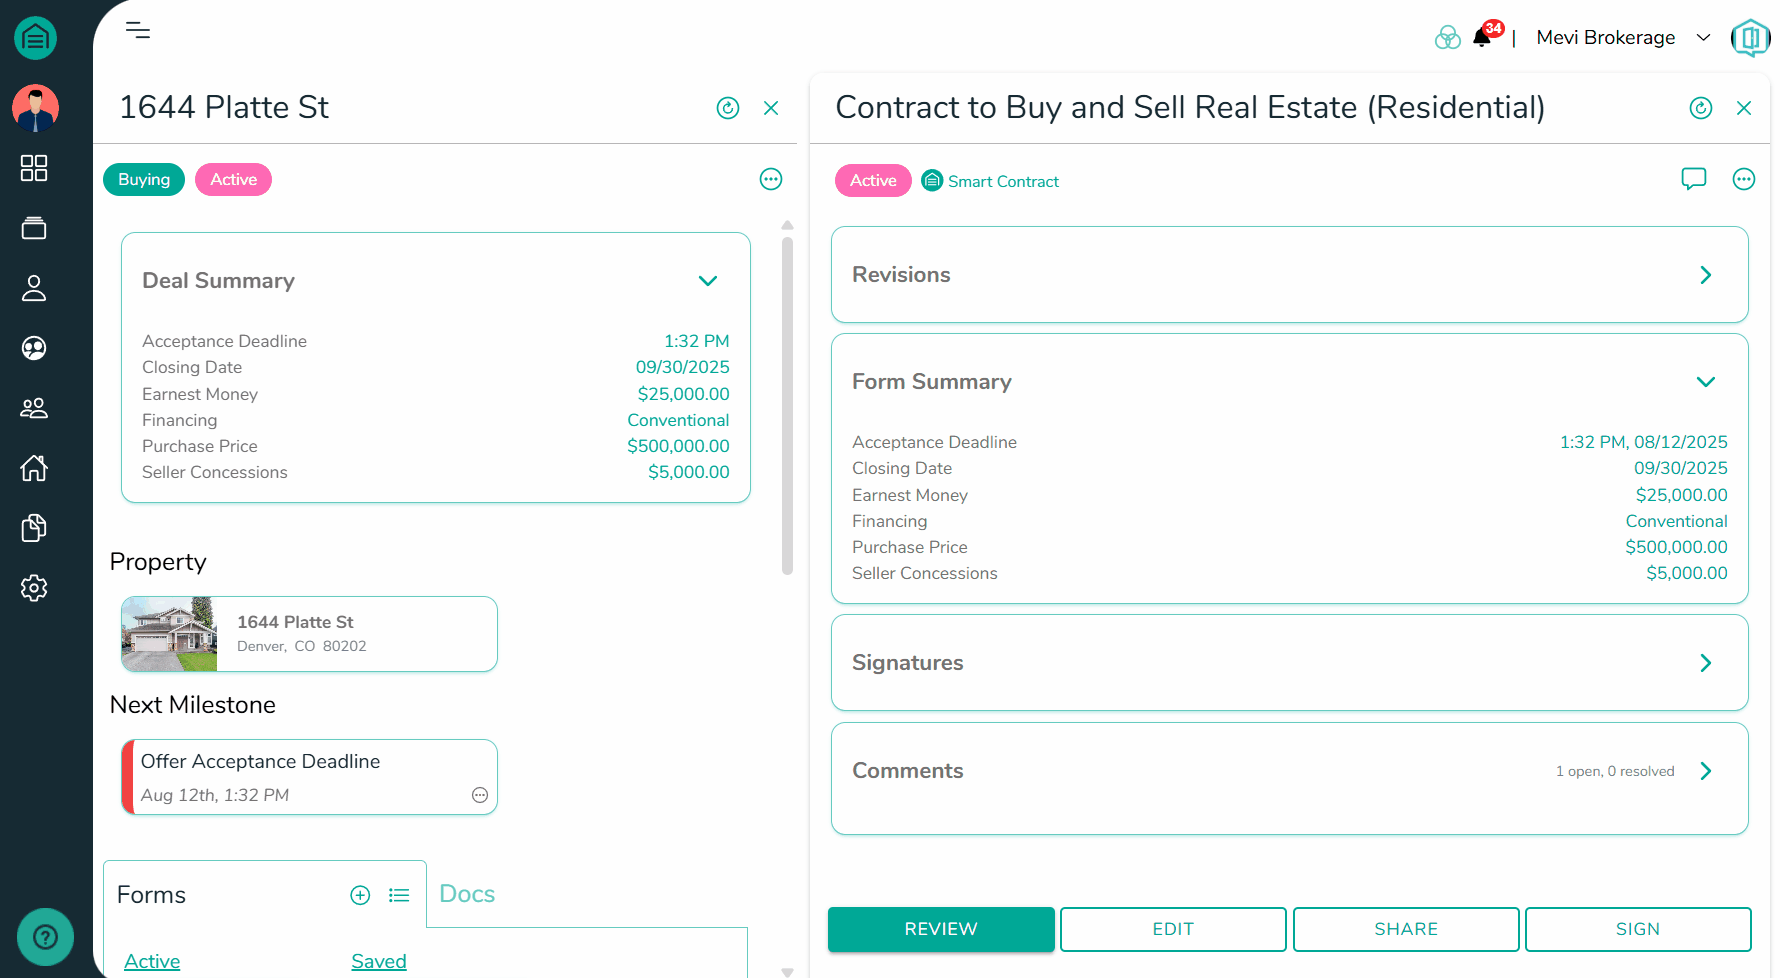The width and height of the screenshot is (1780, 978).
Task: Open the 1644 Platte St property thumbnail
Action: click(169, 634)
